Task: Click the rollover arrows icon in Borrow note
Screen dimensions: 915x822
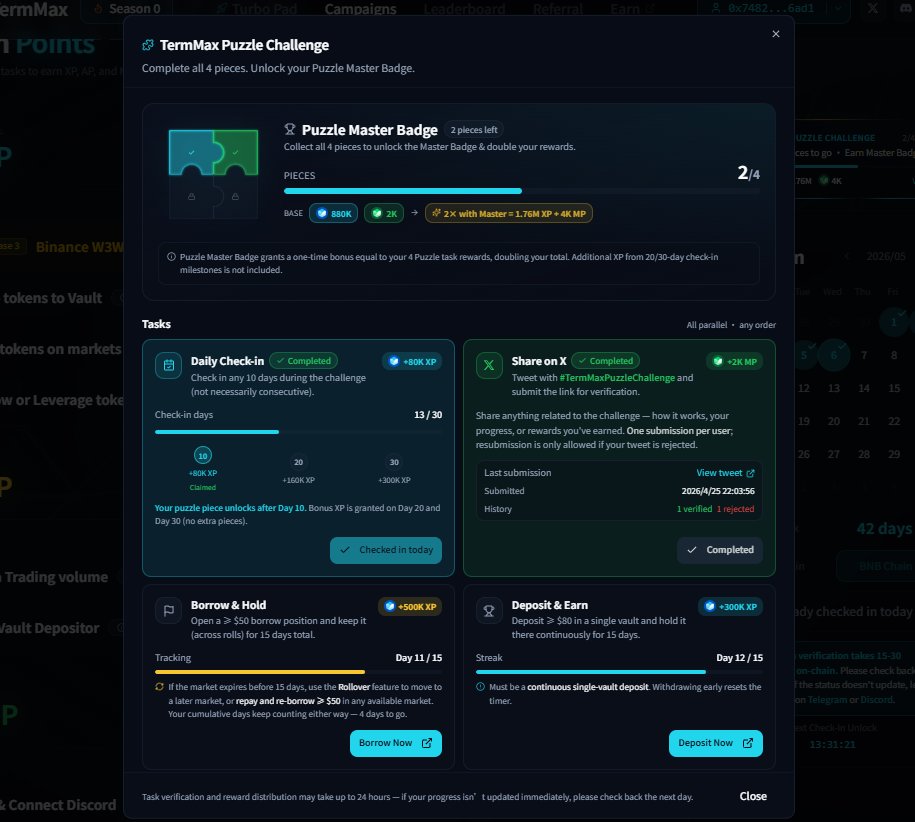Action: point(159,687)
